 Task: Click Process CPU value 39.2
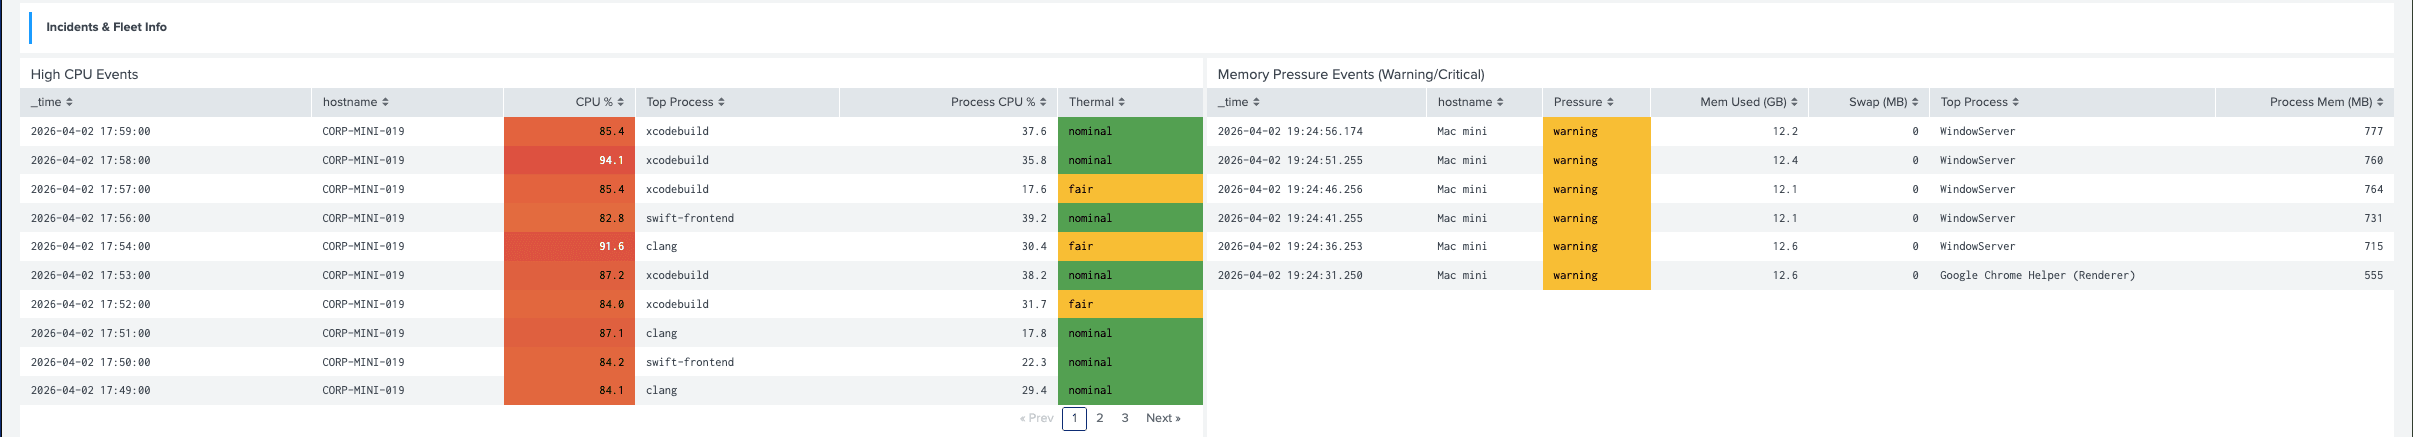(1034, 218)
